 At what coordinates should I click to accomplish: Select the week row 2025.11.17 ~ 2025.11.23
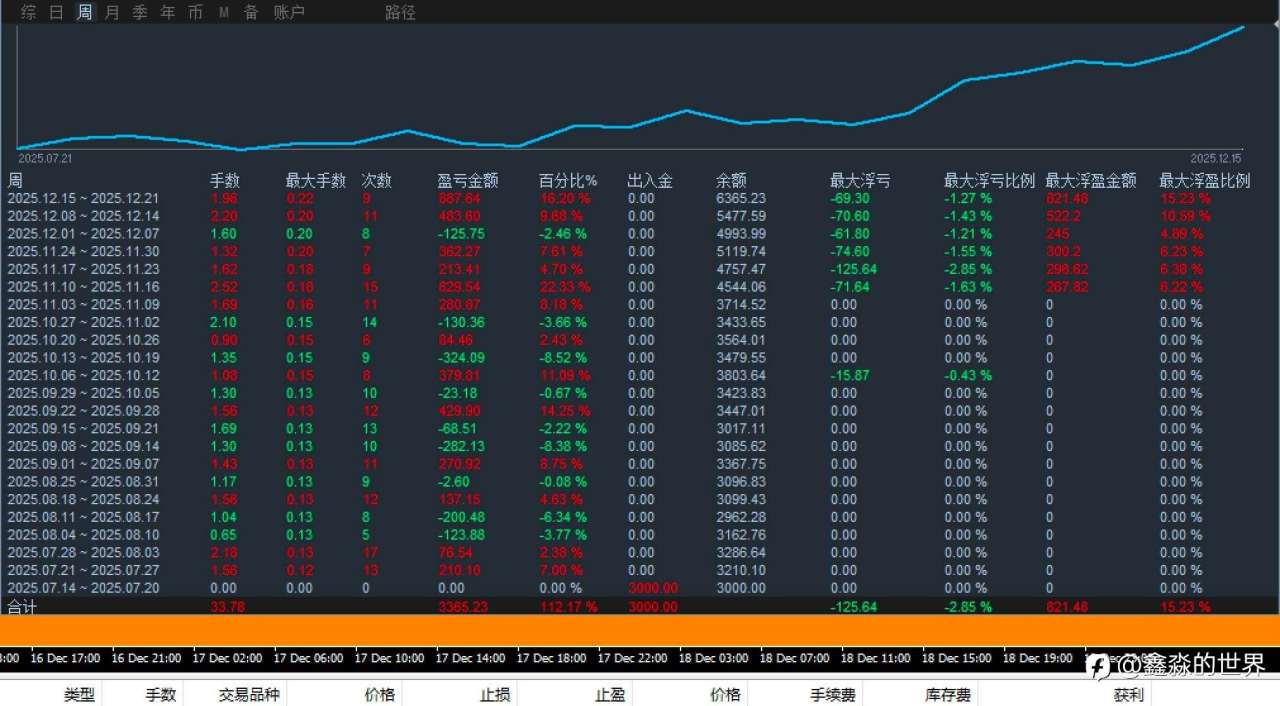[x=640, y=269]
